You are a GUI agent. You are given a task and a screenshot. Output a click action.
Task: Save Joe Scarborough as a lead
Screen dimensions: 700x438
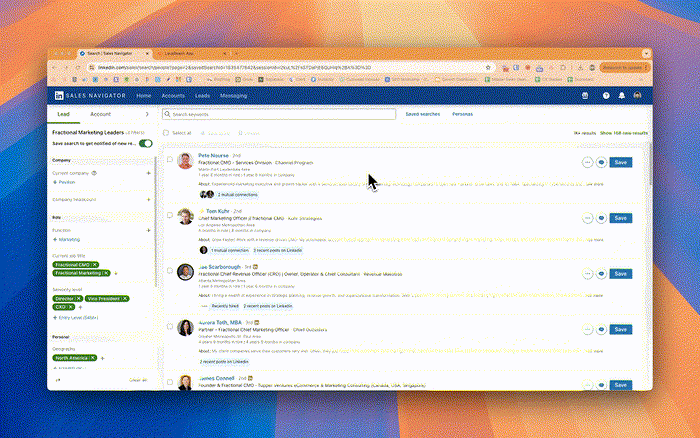621,274
